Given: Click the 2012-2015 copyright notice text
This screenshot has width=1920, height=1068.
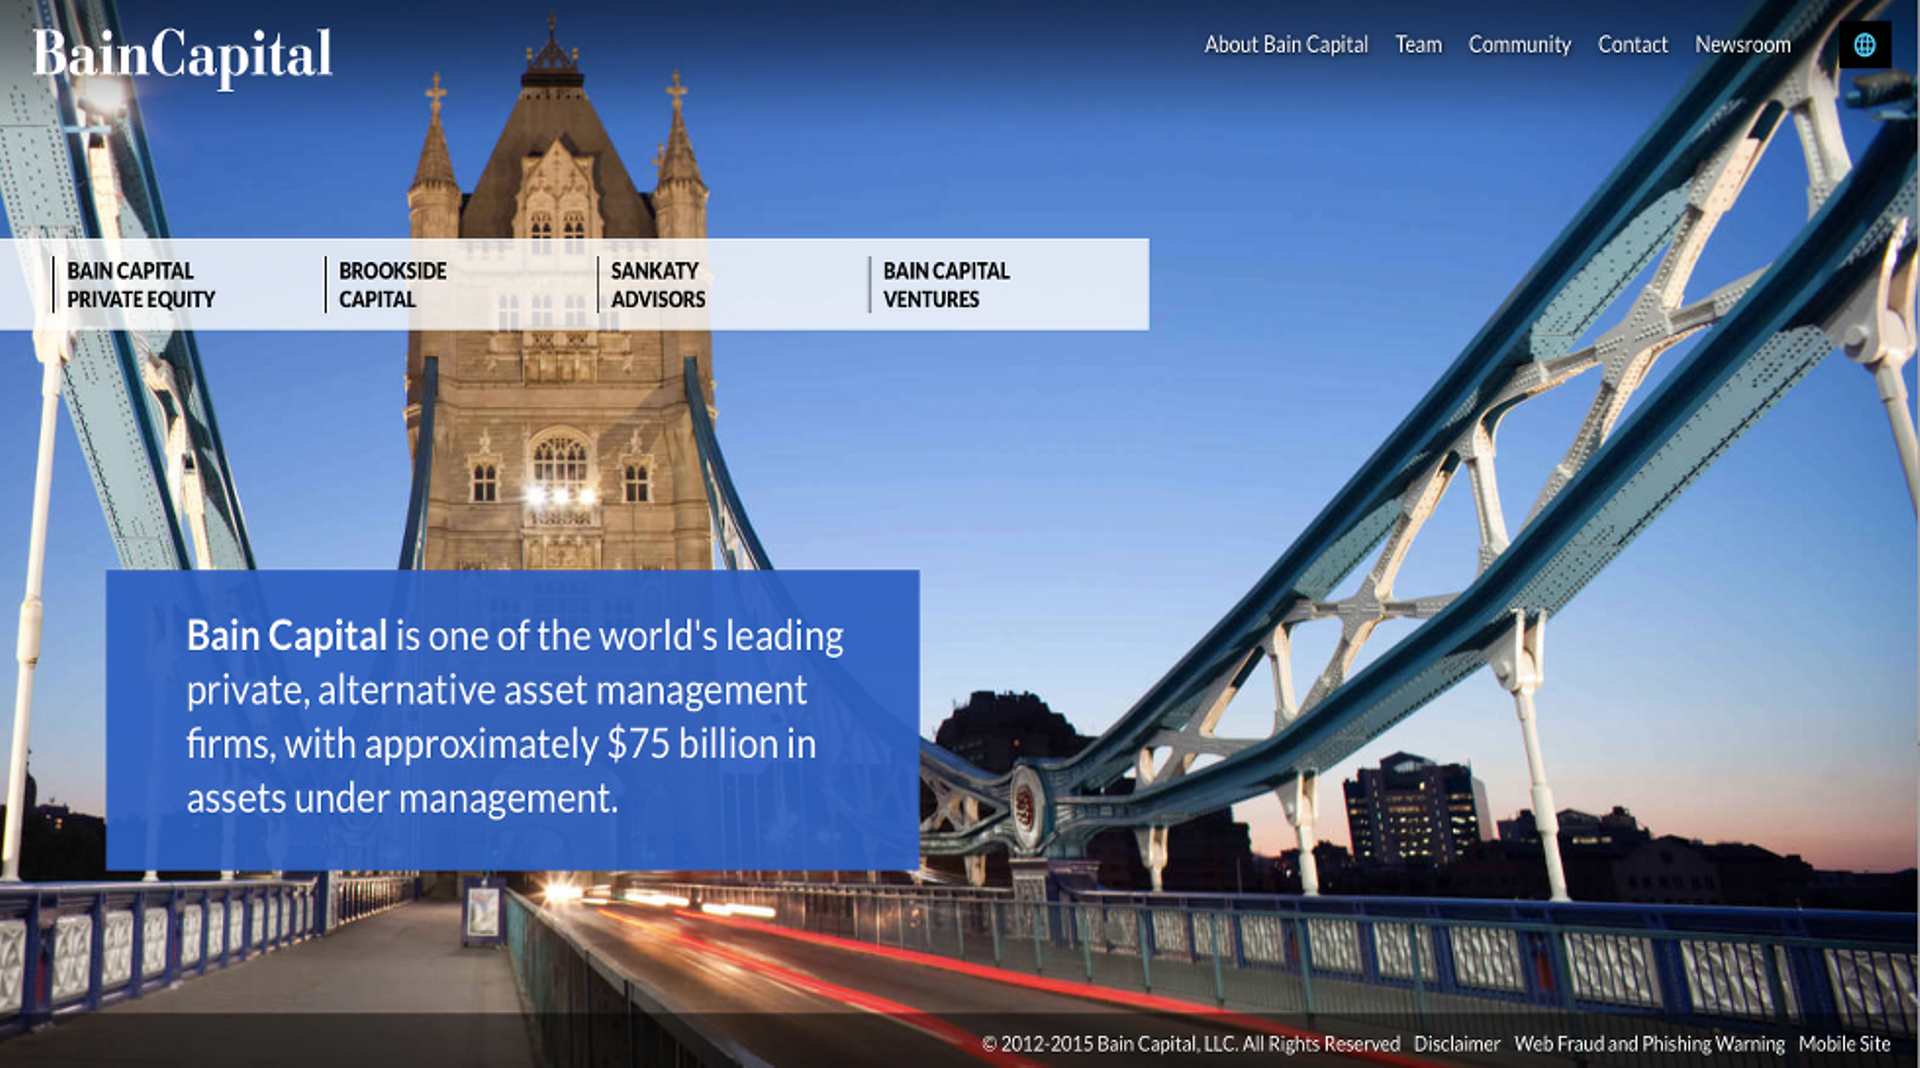Looking at the screenshot, I should pyautogui.click(x=1190, y=1044).
